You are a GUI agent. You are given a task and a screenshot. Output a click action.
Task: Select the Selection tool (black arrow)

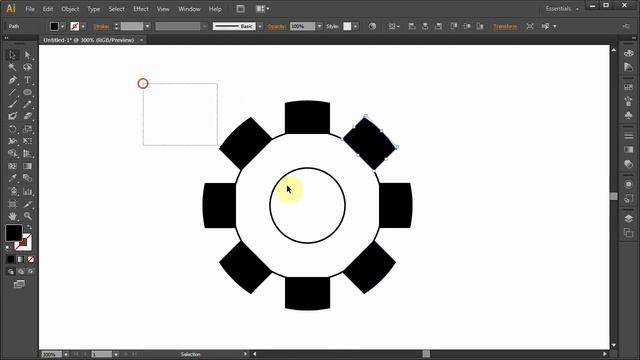pos(12,55)
